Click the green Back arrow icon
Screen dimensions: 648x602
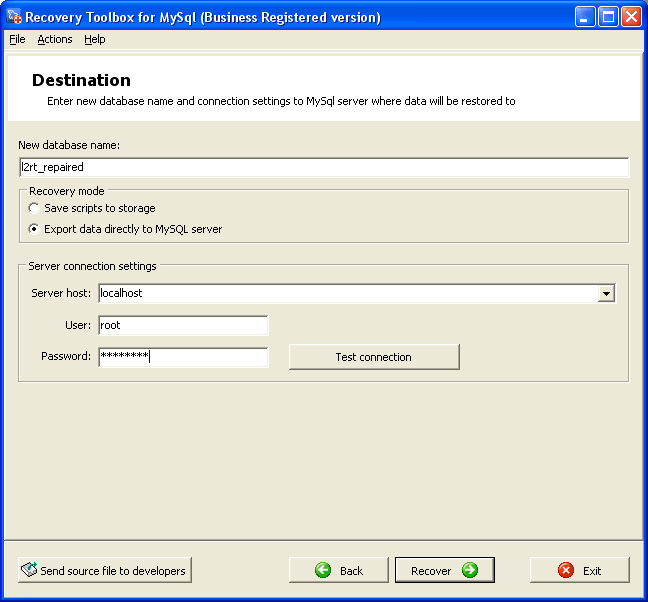coord(323,570)
